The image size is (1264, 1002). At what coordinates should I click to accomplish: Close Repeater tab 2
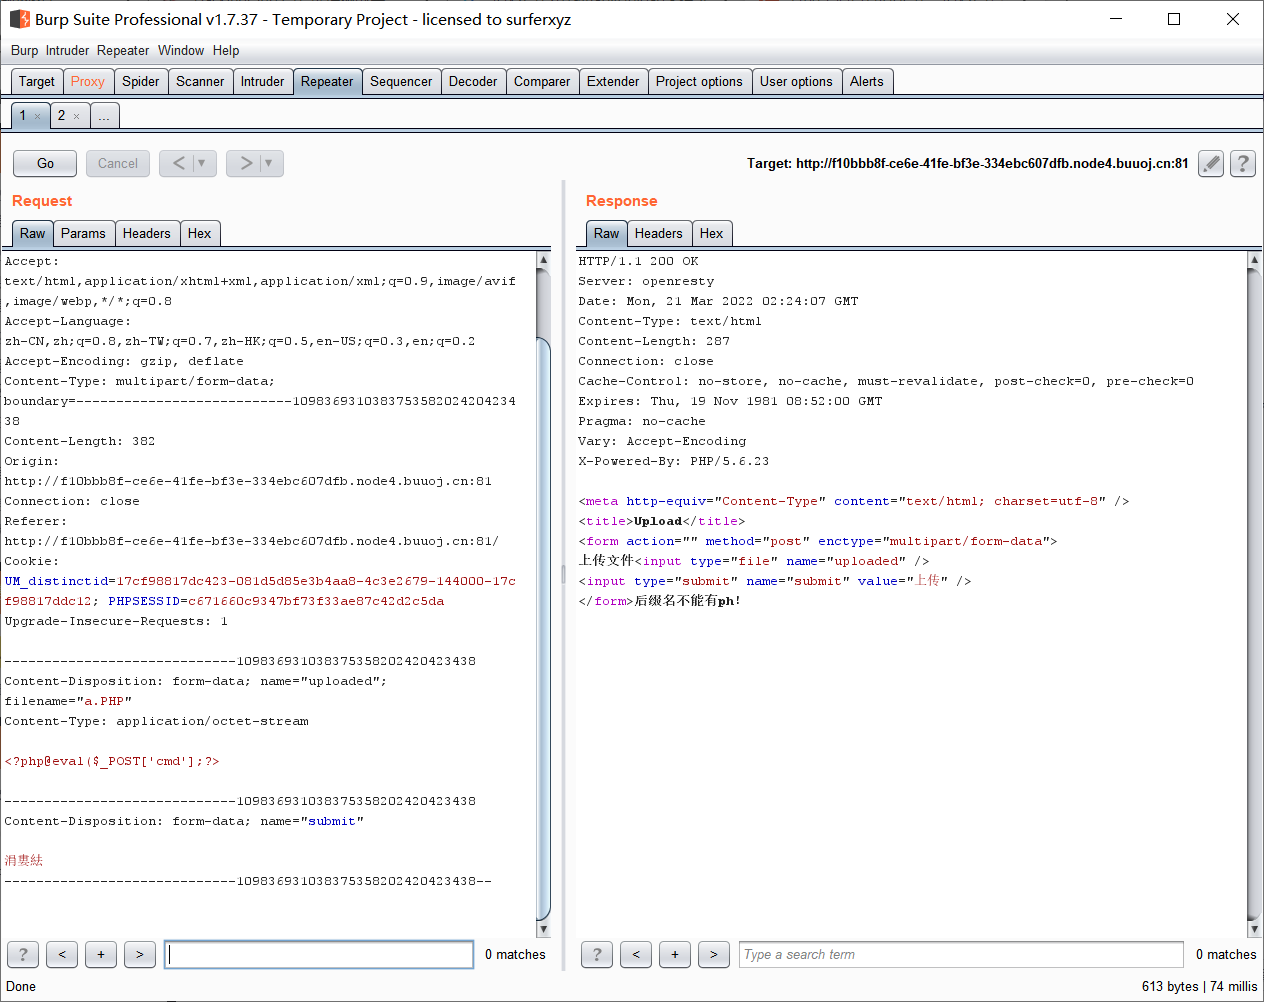pyautogui.click(x=76, y=116)
